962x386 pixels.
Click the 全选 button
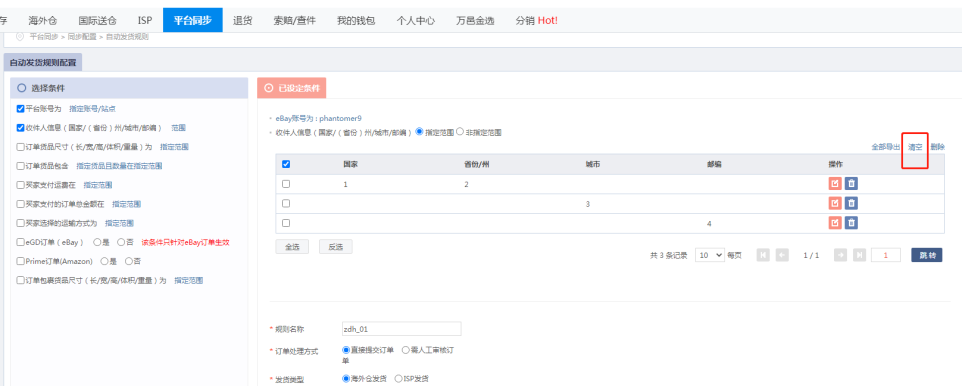292,247
